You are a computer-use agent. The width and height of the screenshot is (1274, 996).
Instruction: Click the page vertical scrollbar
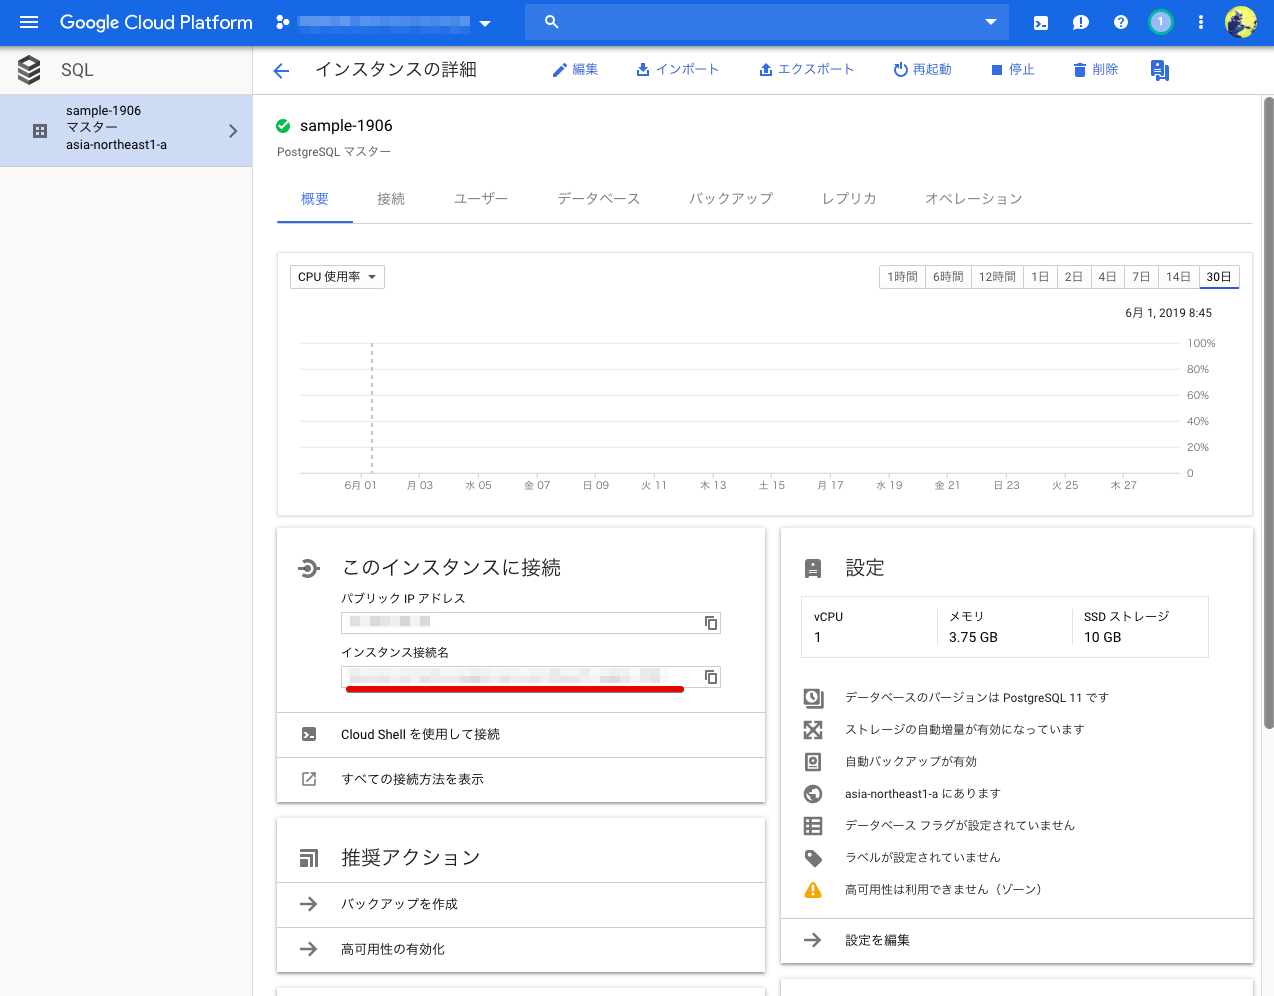click(1268, 413)
